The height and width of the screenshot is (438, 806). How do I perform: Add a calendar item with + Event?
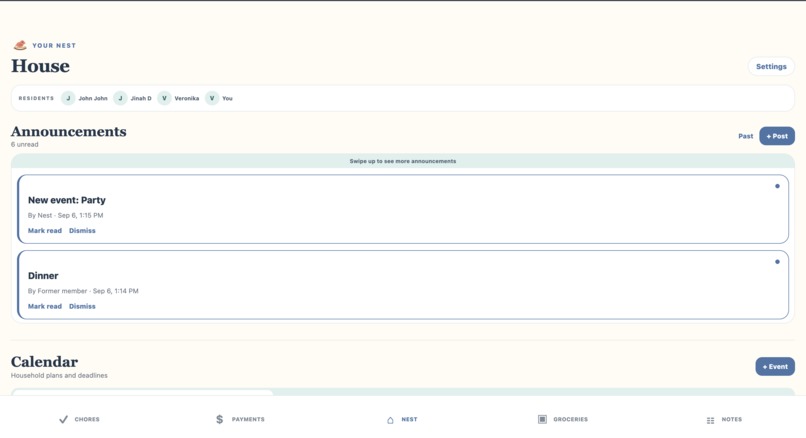[x=775, y=367]
